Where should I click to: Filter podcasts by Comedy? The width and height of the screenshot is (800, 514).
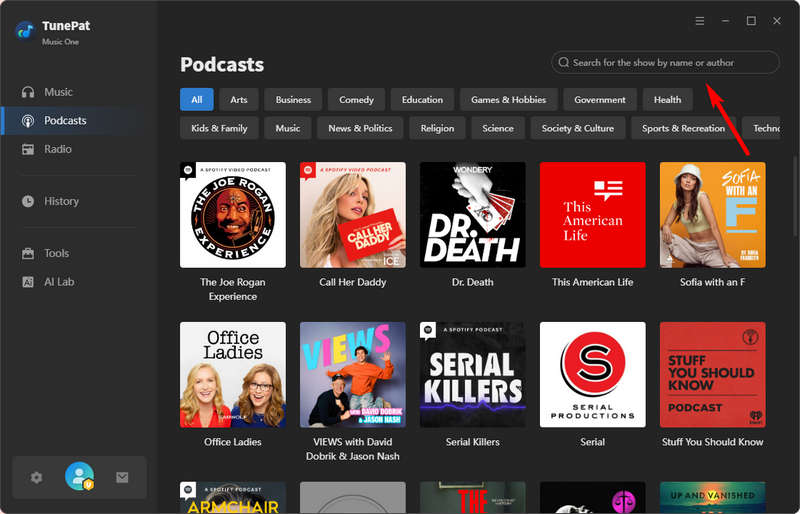click(356, 100)
